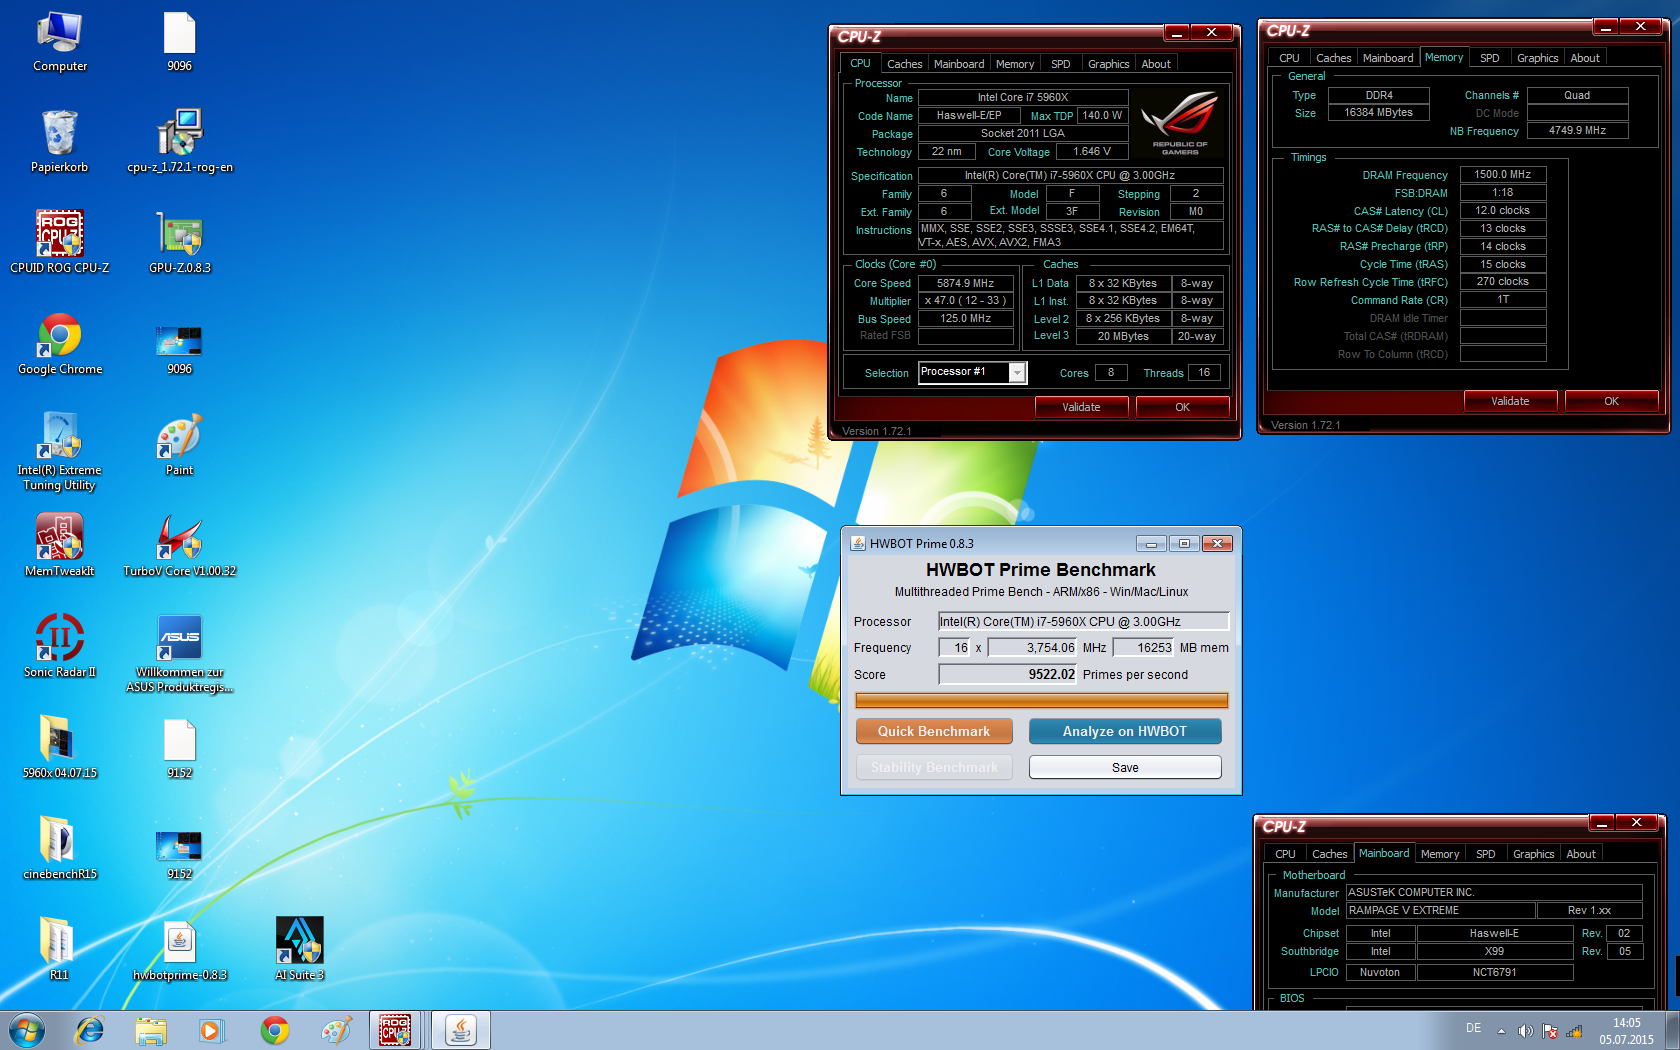Image resolution: width=1680 pixels, height=1050 pixels.
Task: Switch to Caches tab in CPU window
Action: [x=904, y=64]
